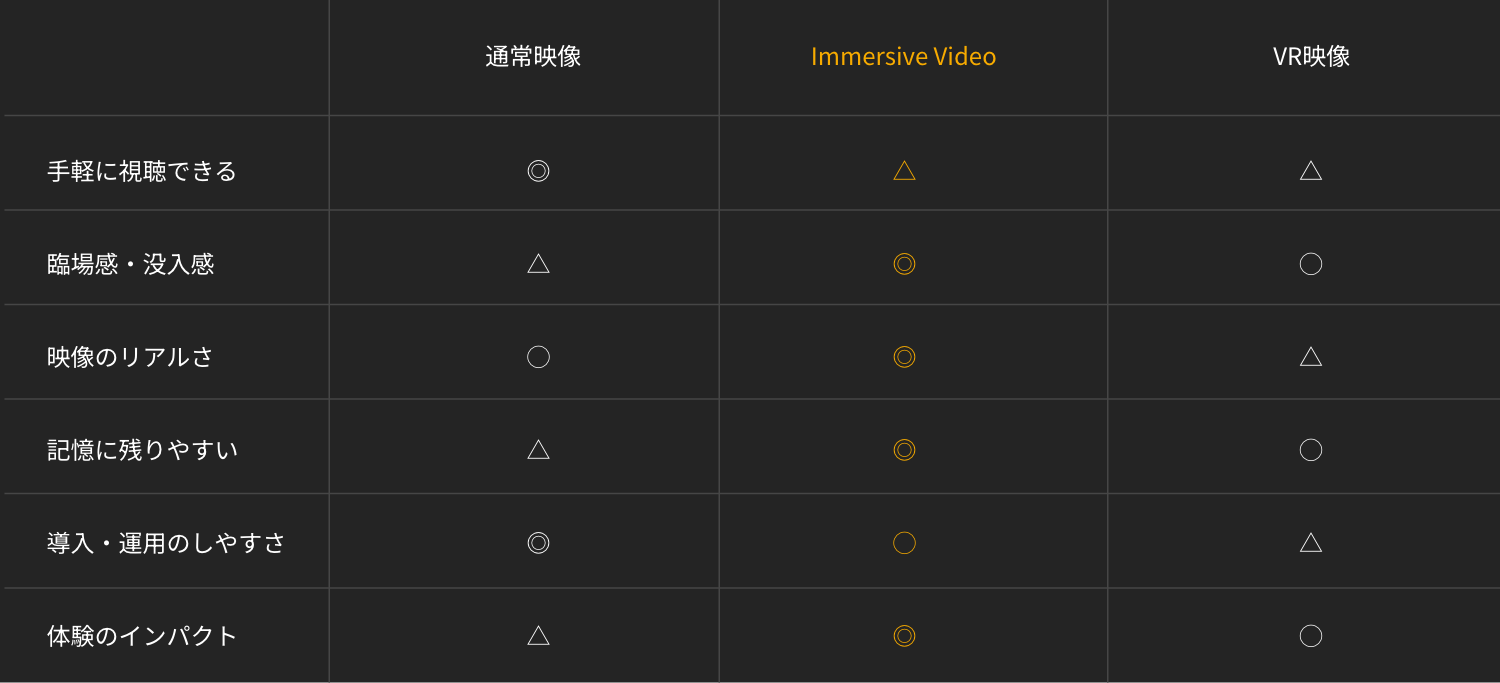The width and height of the screenshot is (1500, 683).
Task: Select the VR映像 circle in 臨場感・没入感 row
Action: pos(1311,264)
